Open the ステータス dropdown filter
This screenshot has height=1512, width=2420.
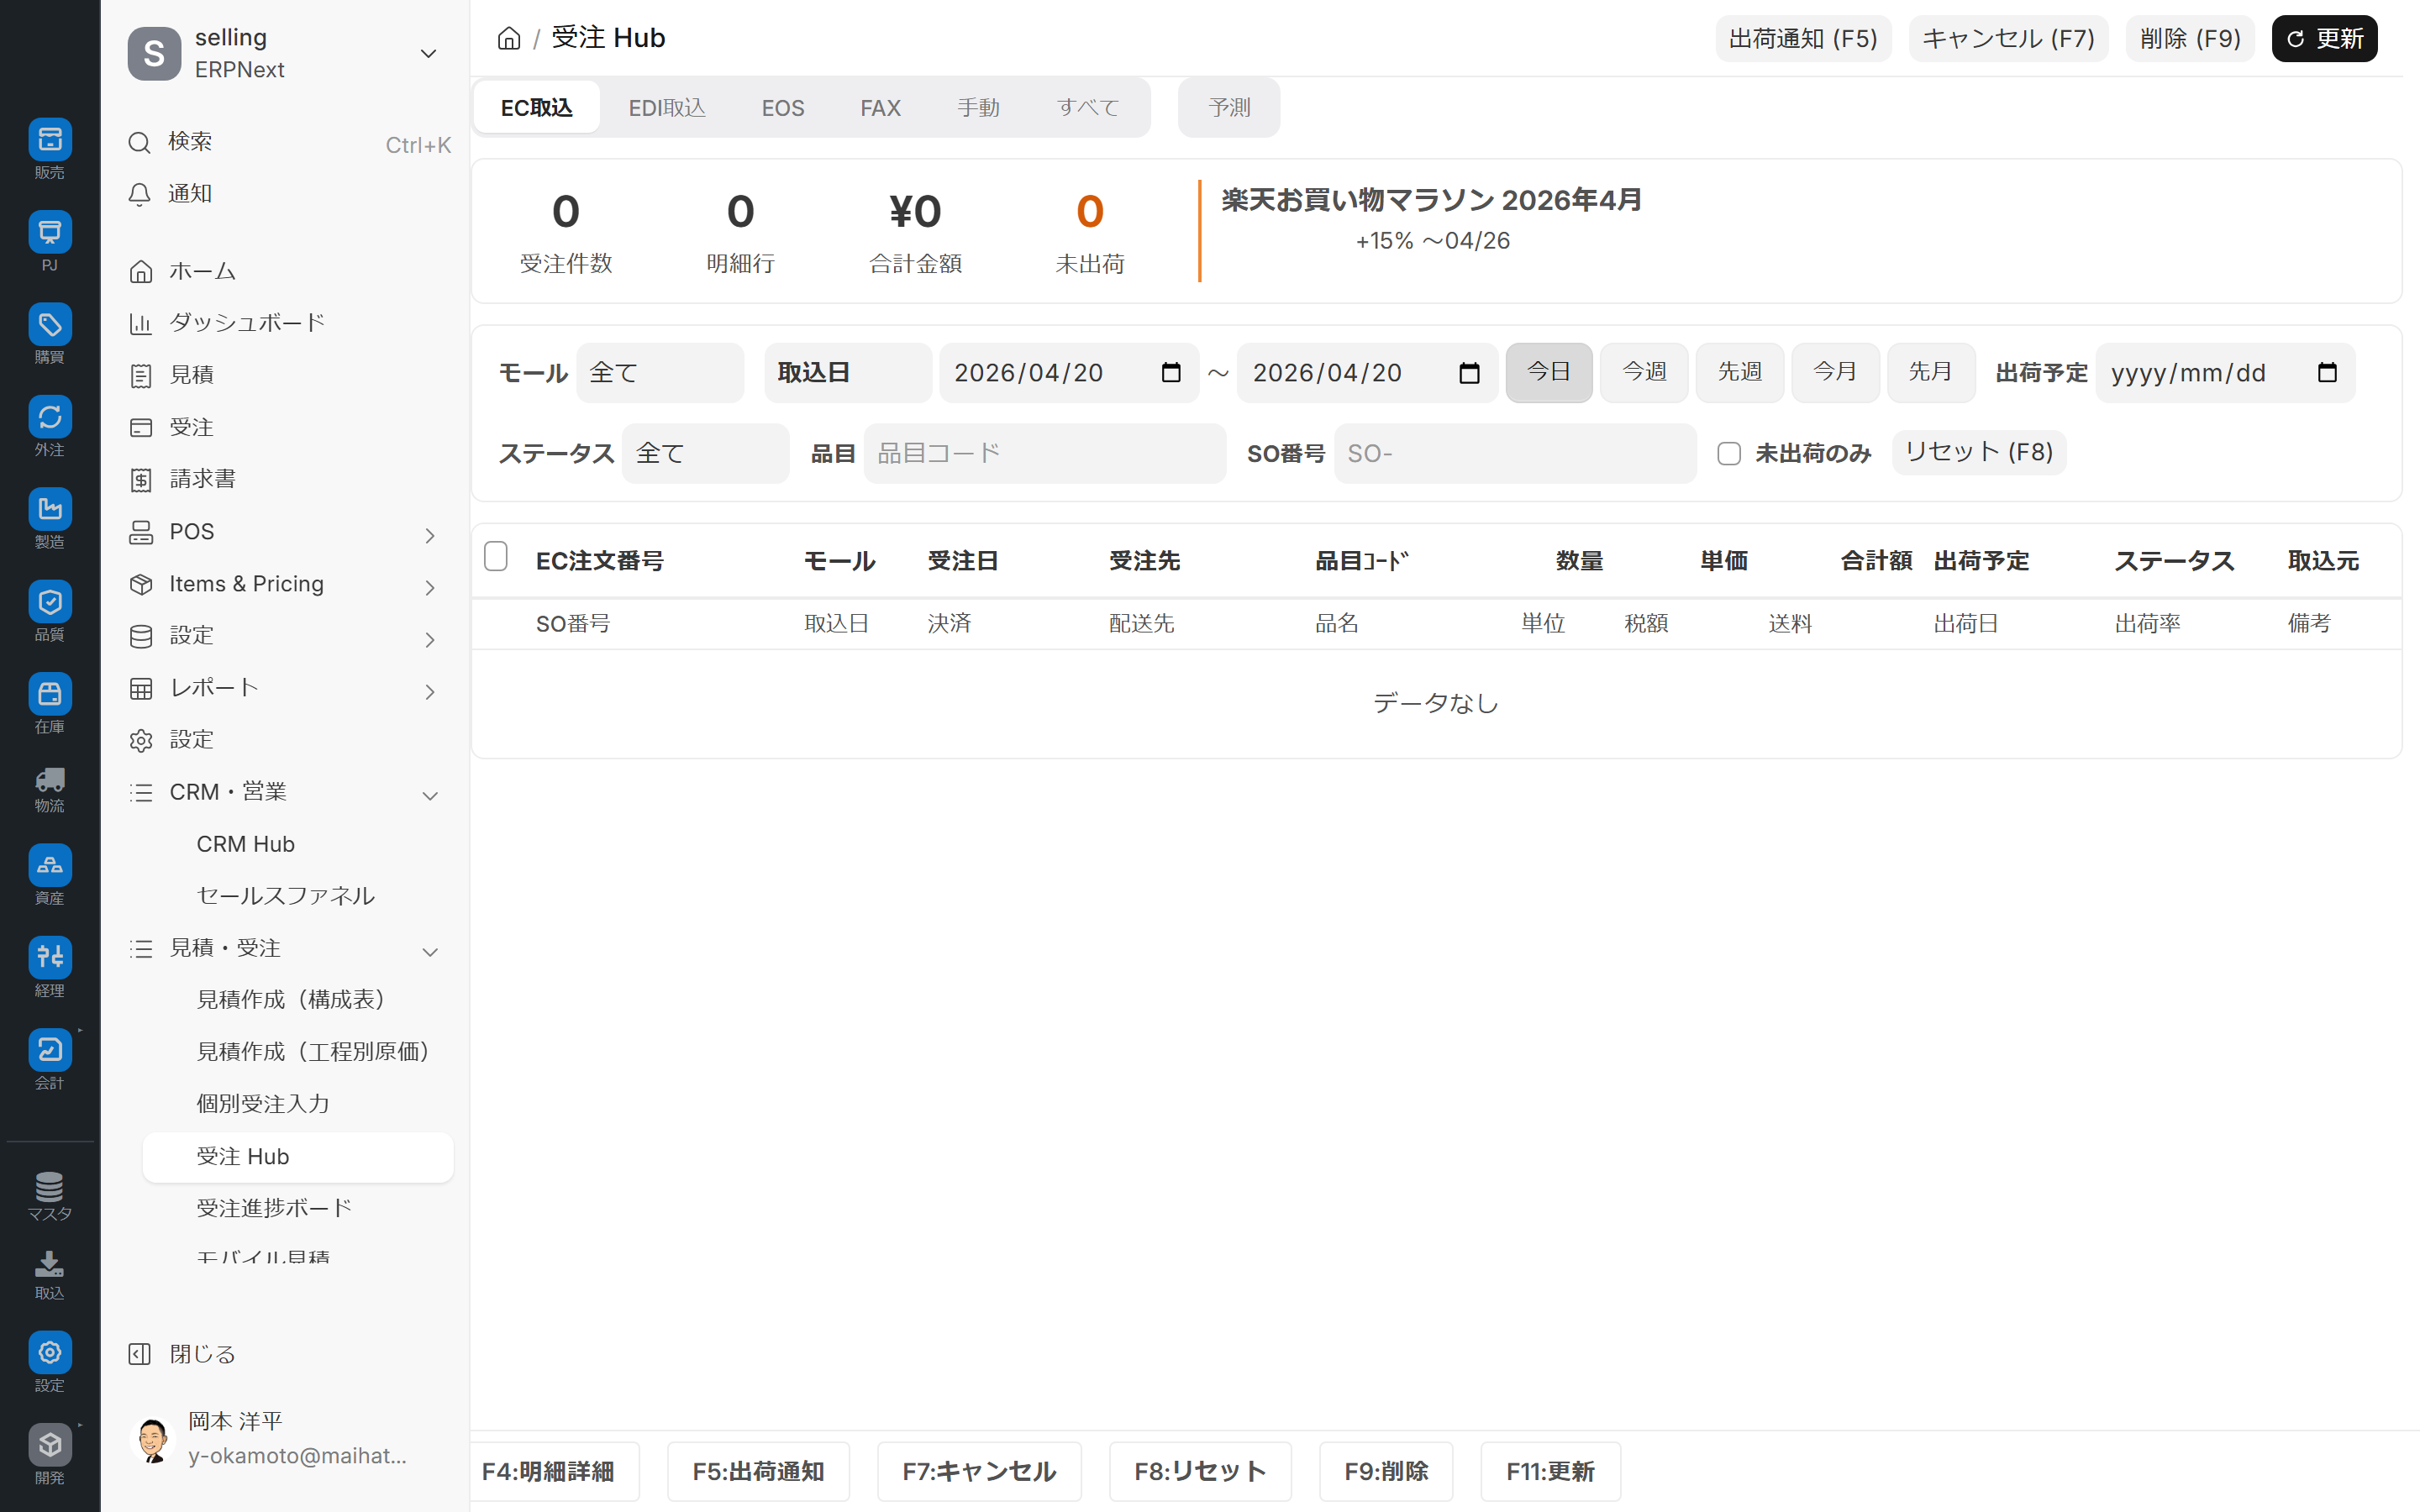pyautogui.click(x=705, y=454)
